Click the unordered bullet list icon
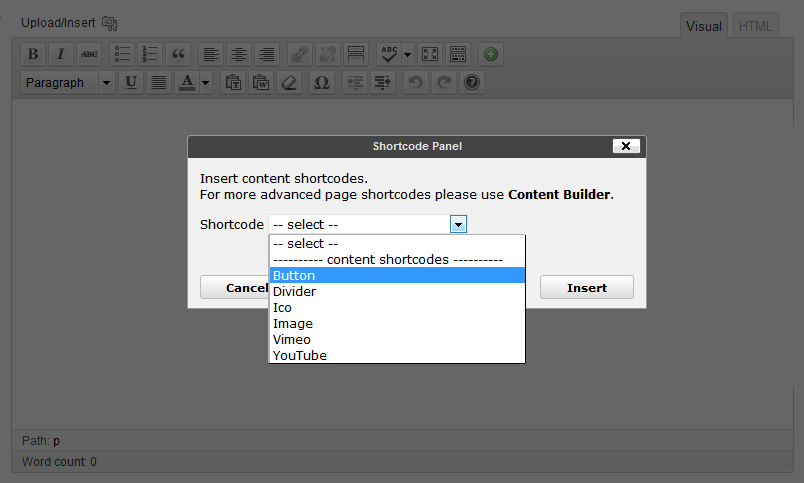Image resolution: width=804 pixels, height=483 pixels. (x=123, y=54)
